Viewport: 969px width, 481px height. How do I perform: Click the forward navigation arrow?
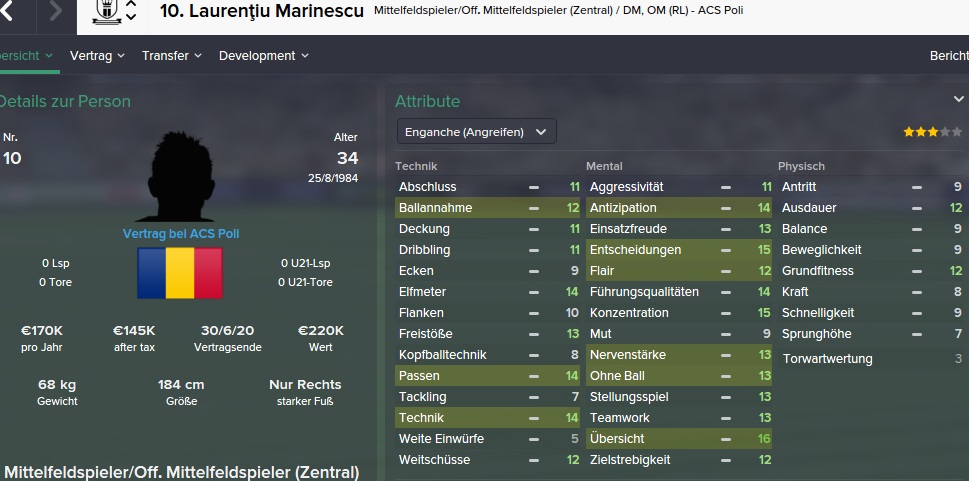56,11
